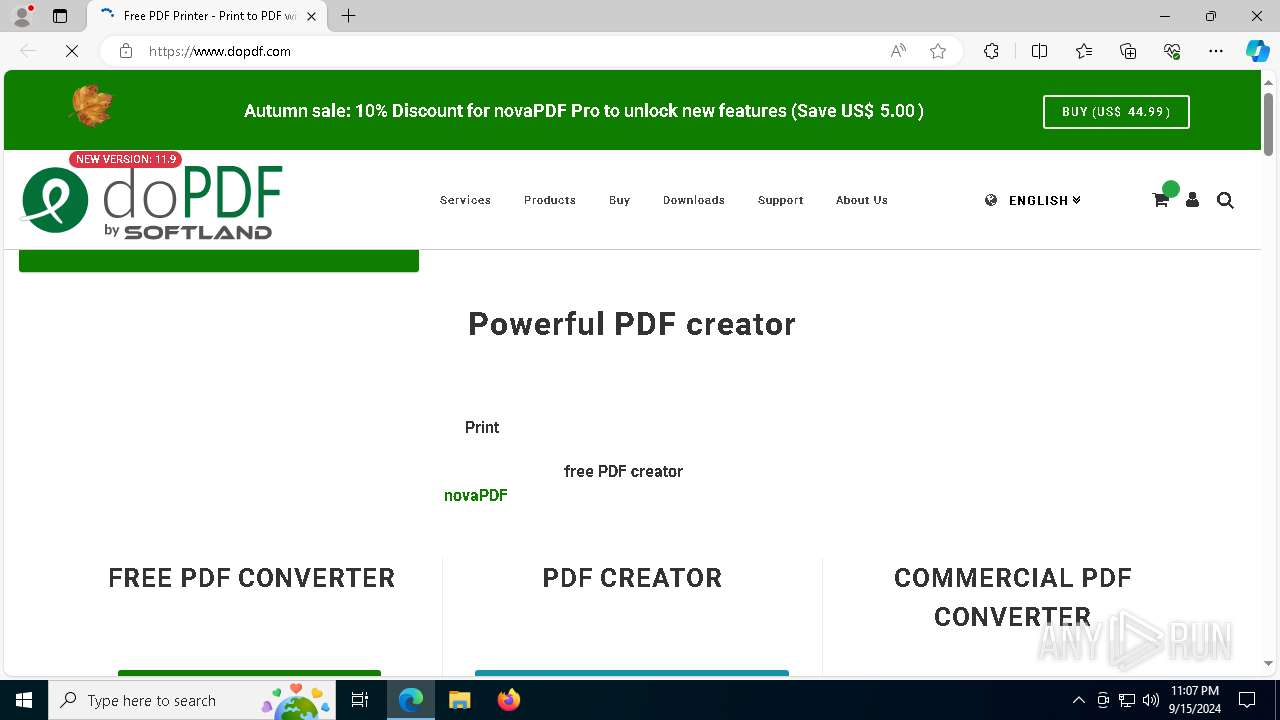Click the FREE PDF CONVERTER heading

pyautogui.click(x=252, y=578)
